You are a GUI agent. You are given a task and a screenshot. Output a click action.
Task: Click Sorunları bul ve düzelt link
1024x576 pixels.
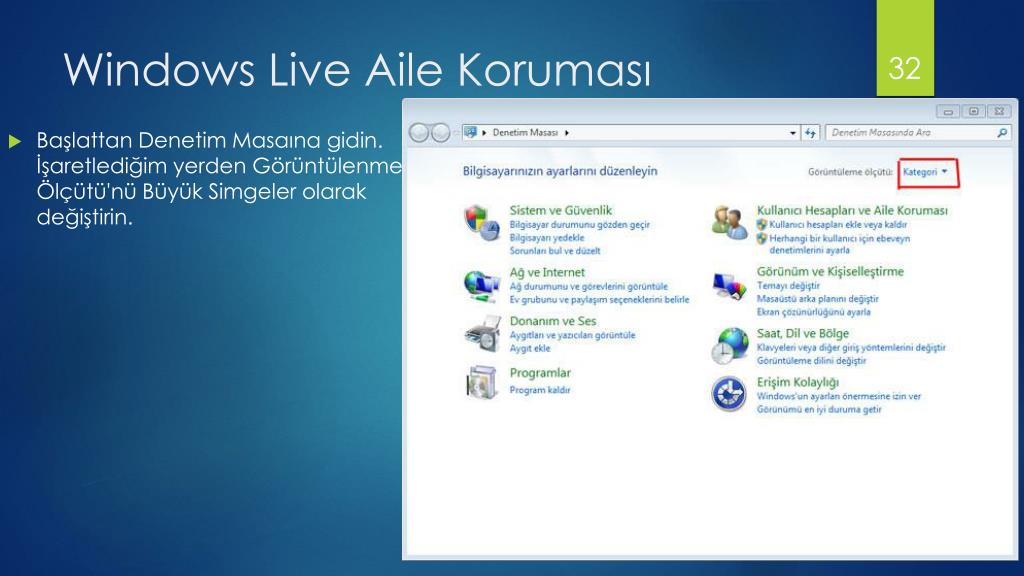[x=554, y=251]
